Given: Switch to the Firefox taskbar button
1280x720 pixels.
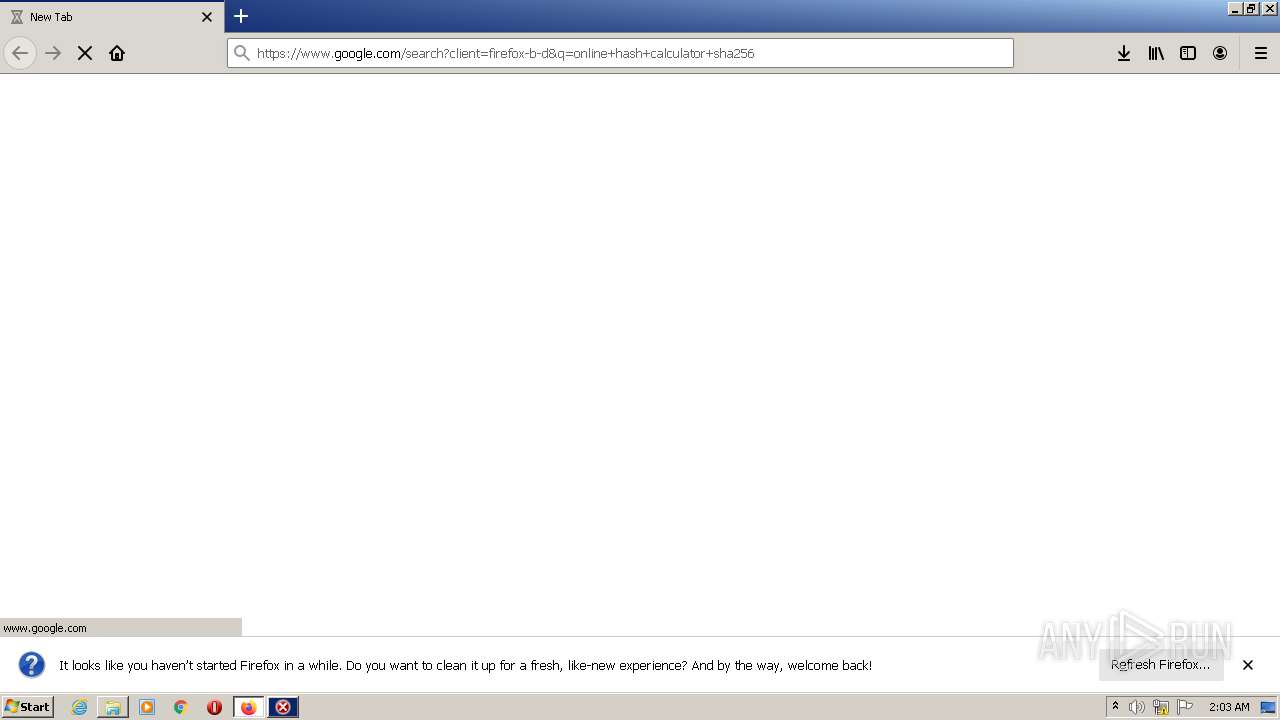Looking at the screenshot, I should tap(249, 707).
